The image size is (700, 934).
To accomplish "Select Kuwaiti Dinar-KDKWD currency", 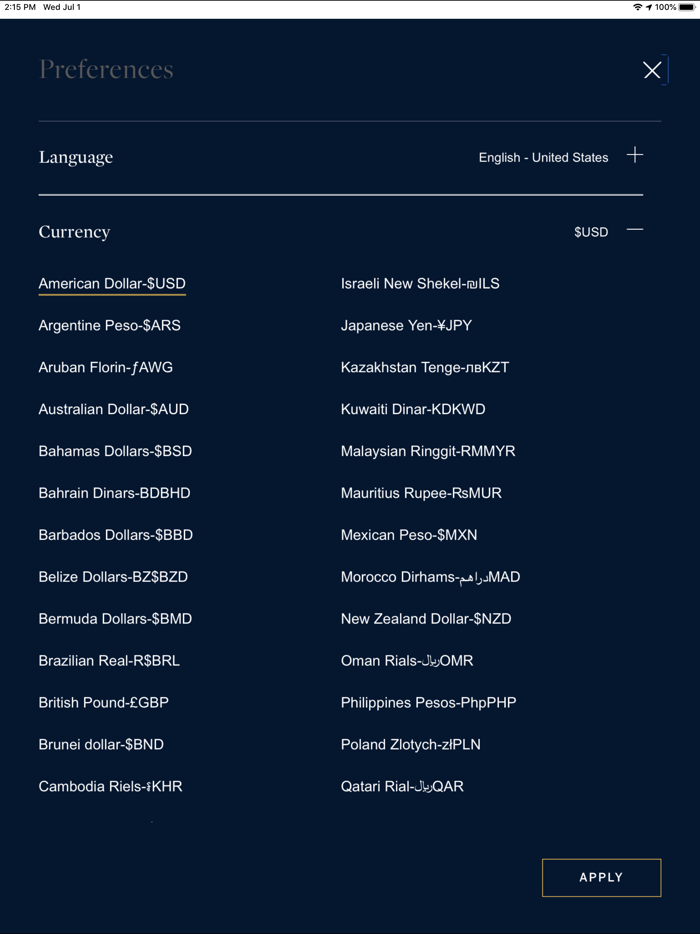I will [x=414, y=409].
